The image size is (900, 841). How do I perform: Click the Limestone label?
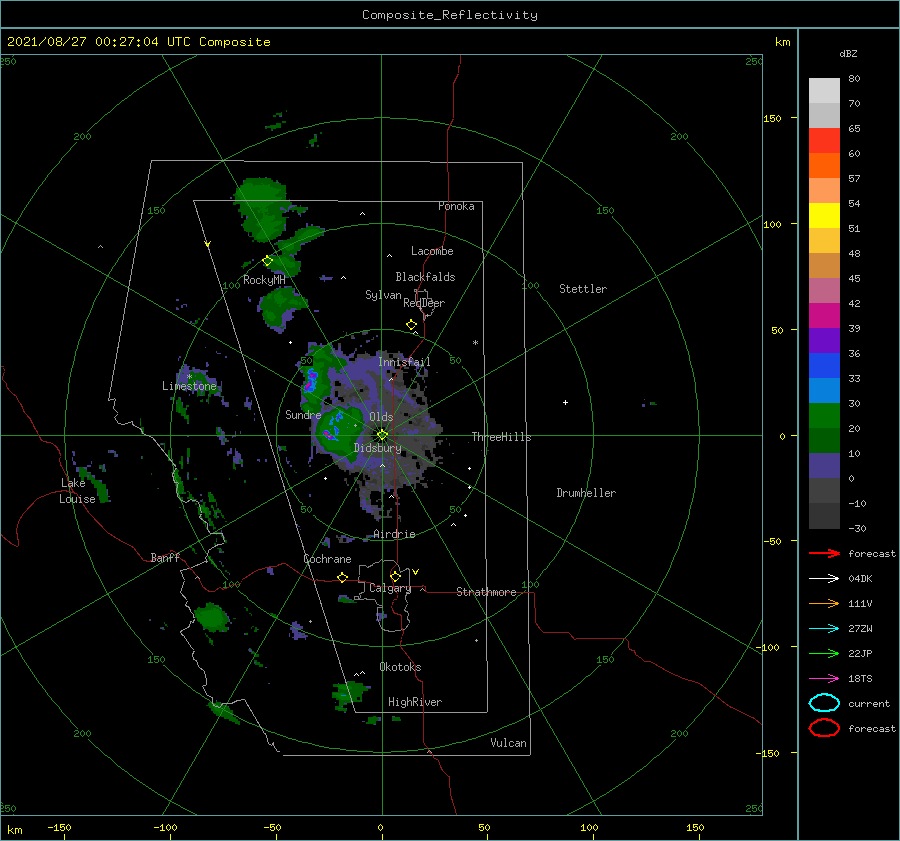click(x=189, y=386)
